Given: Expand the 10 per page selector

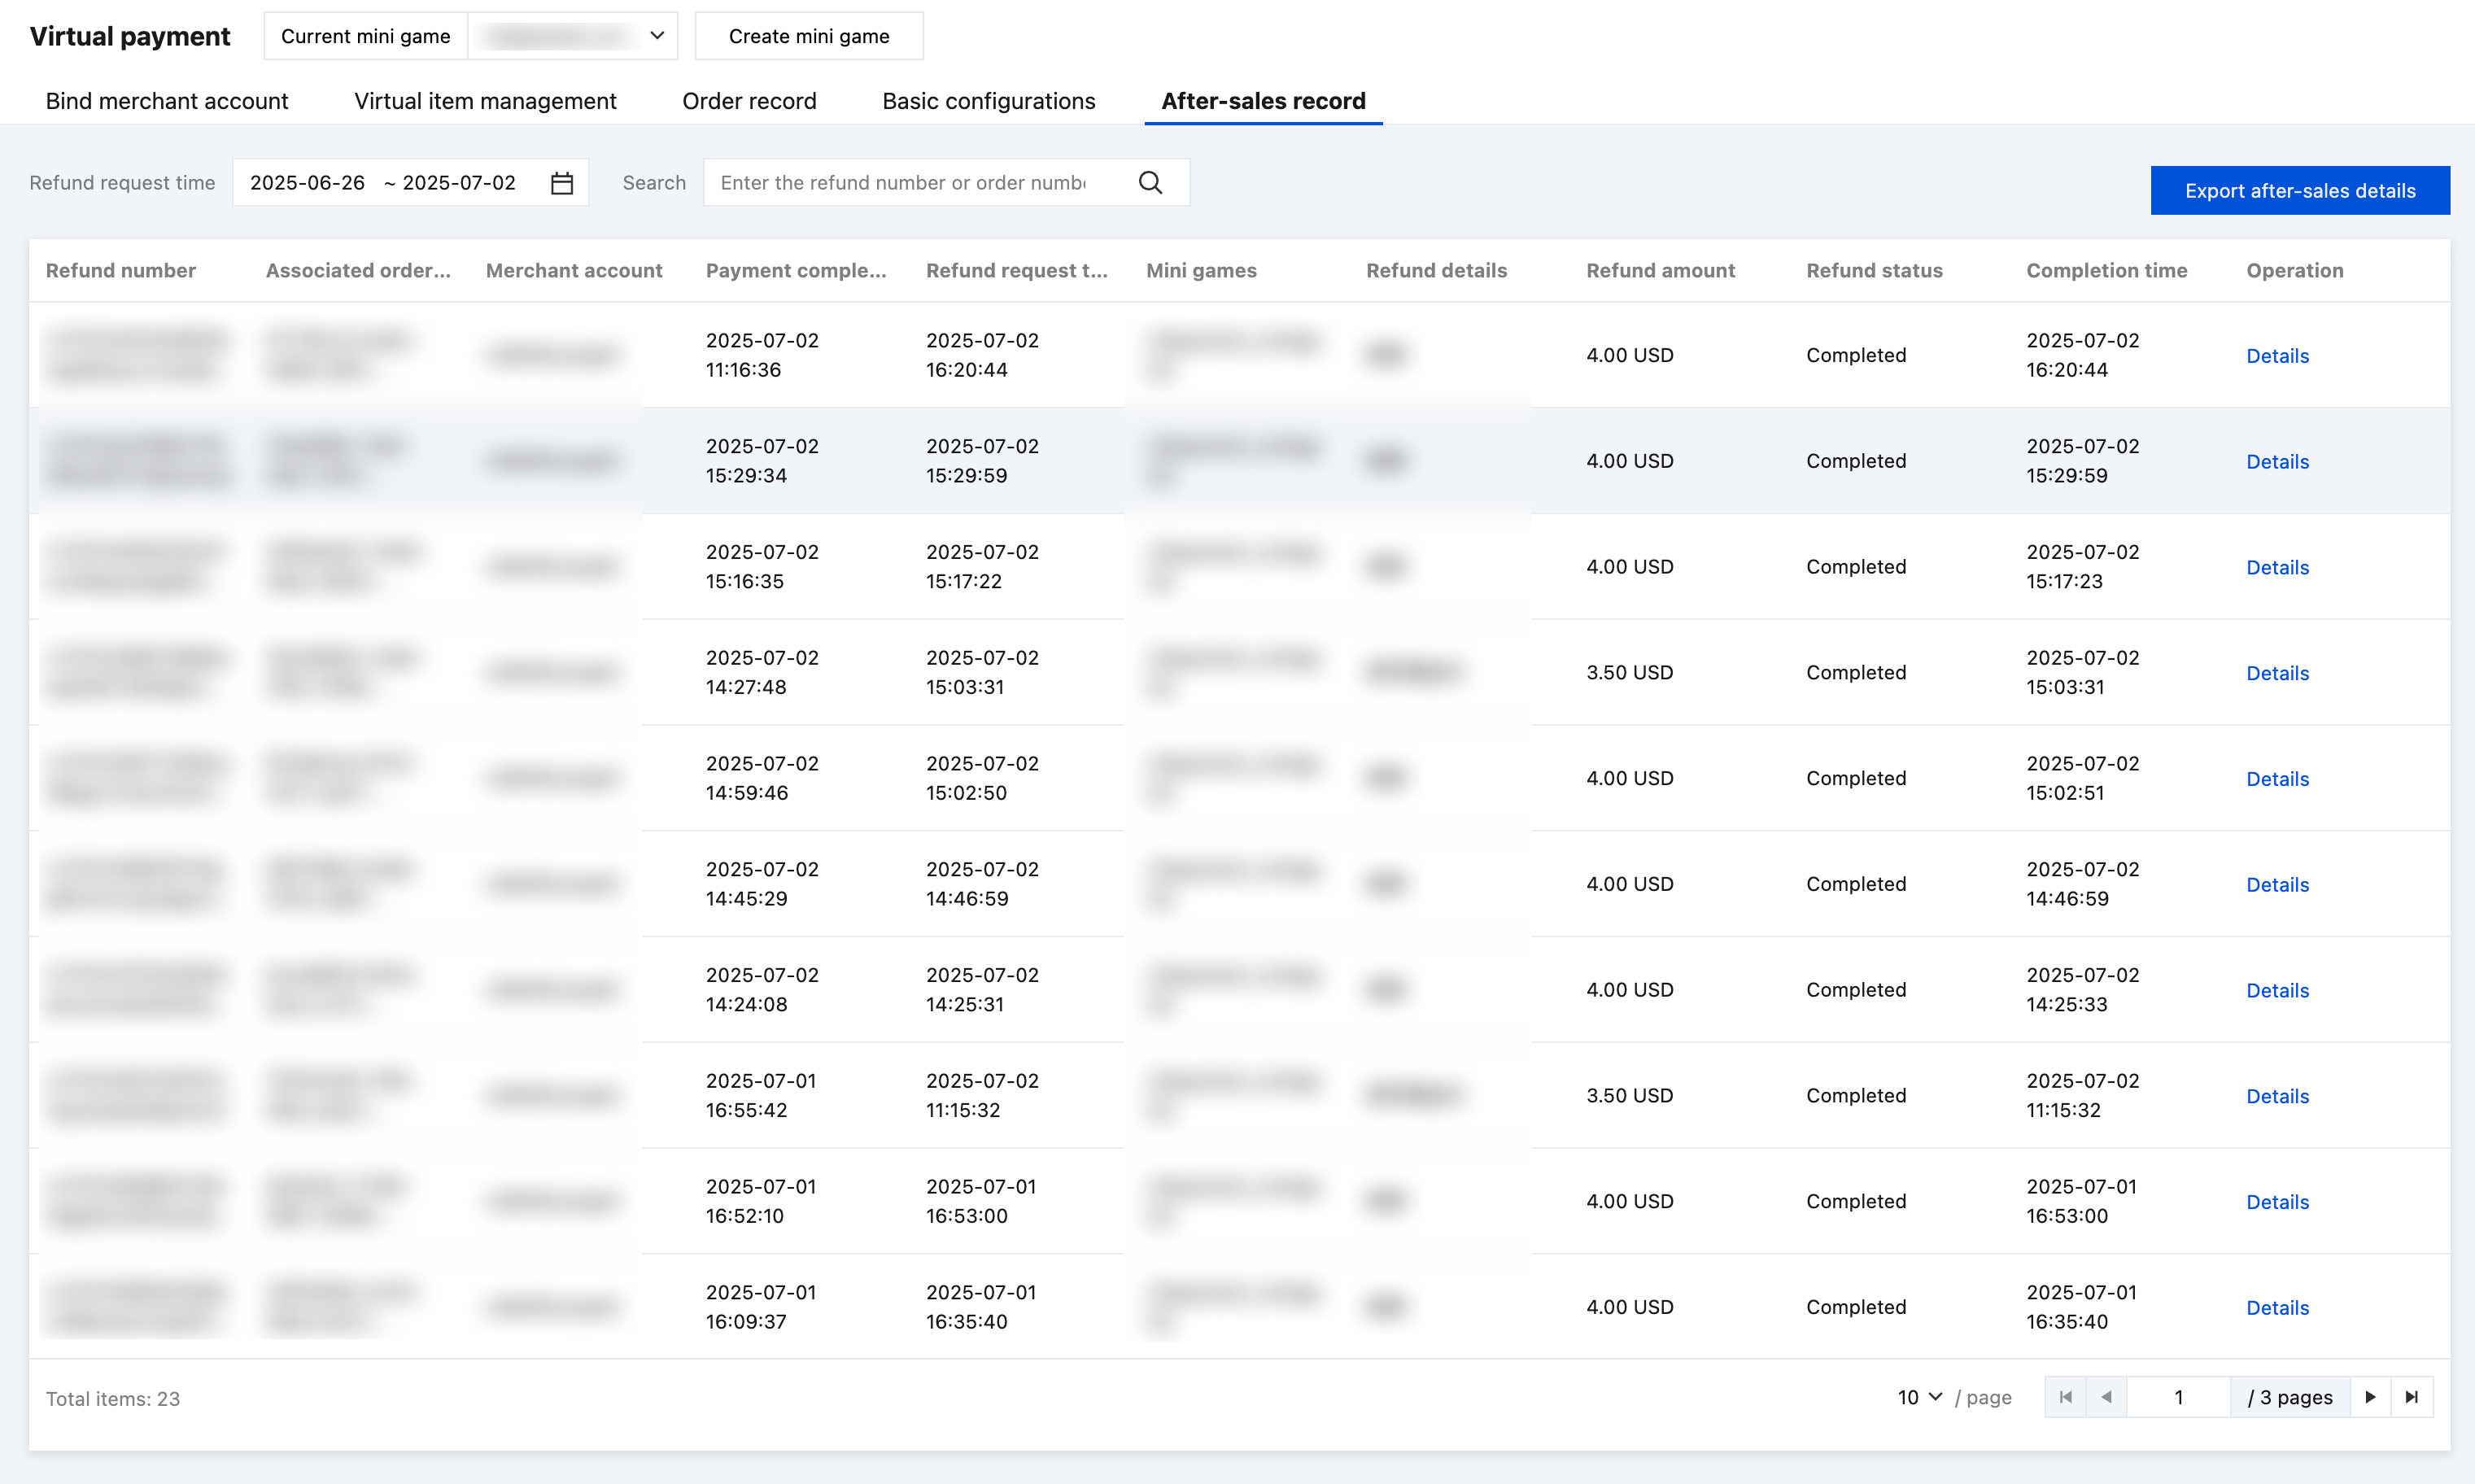Looking at the screenshot, I should tap(1919, 1397).
